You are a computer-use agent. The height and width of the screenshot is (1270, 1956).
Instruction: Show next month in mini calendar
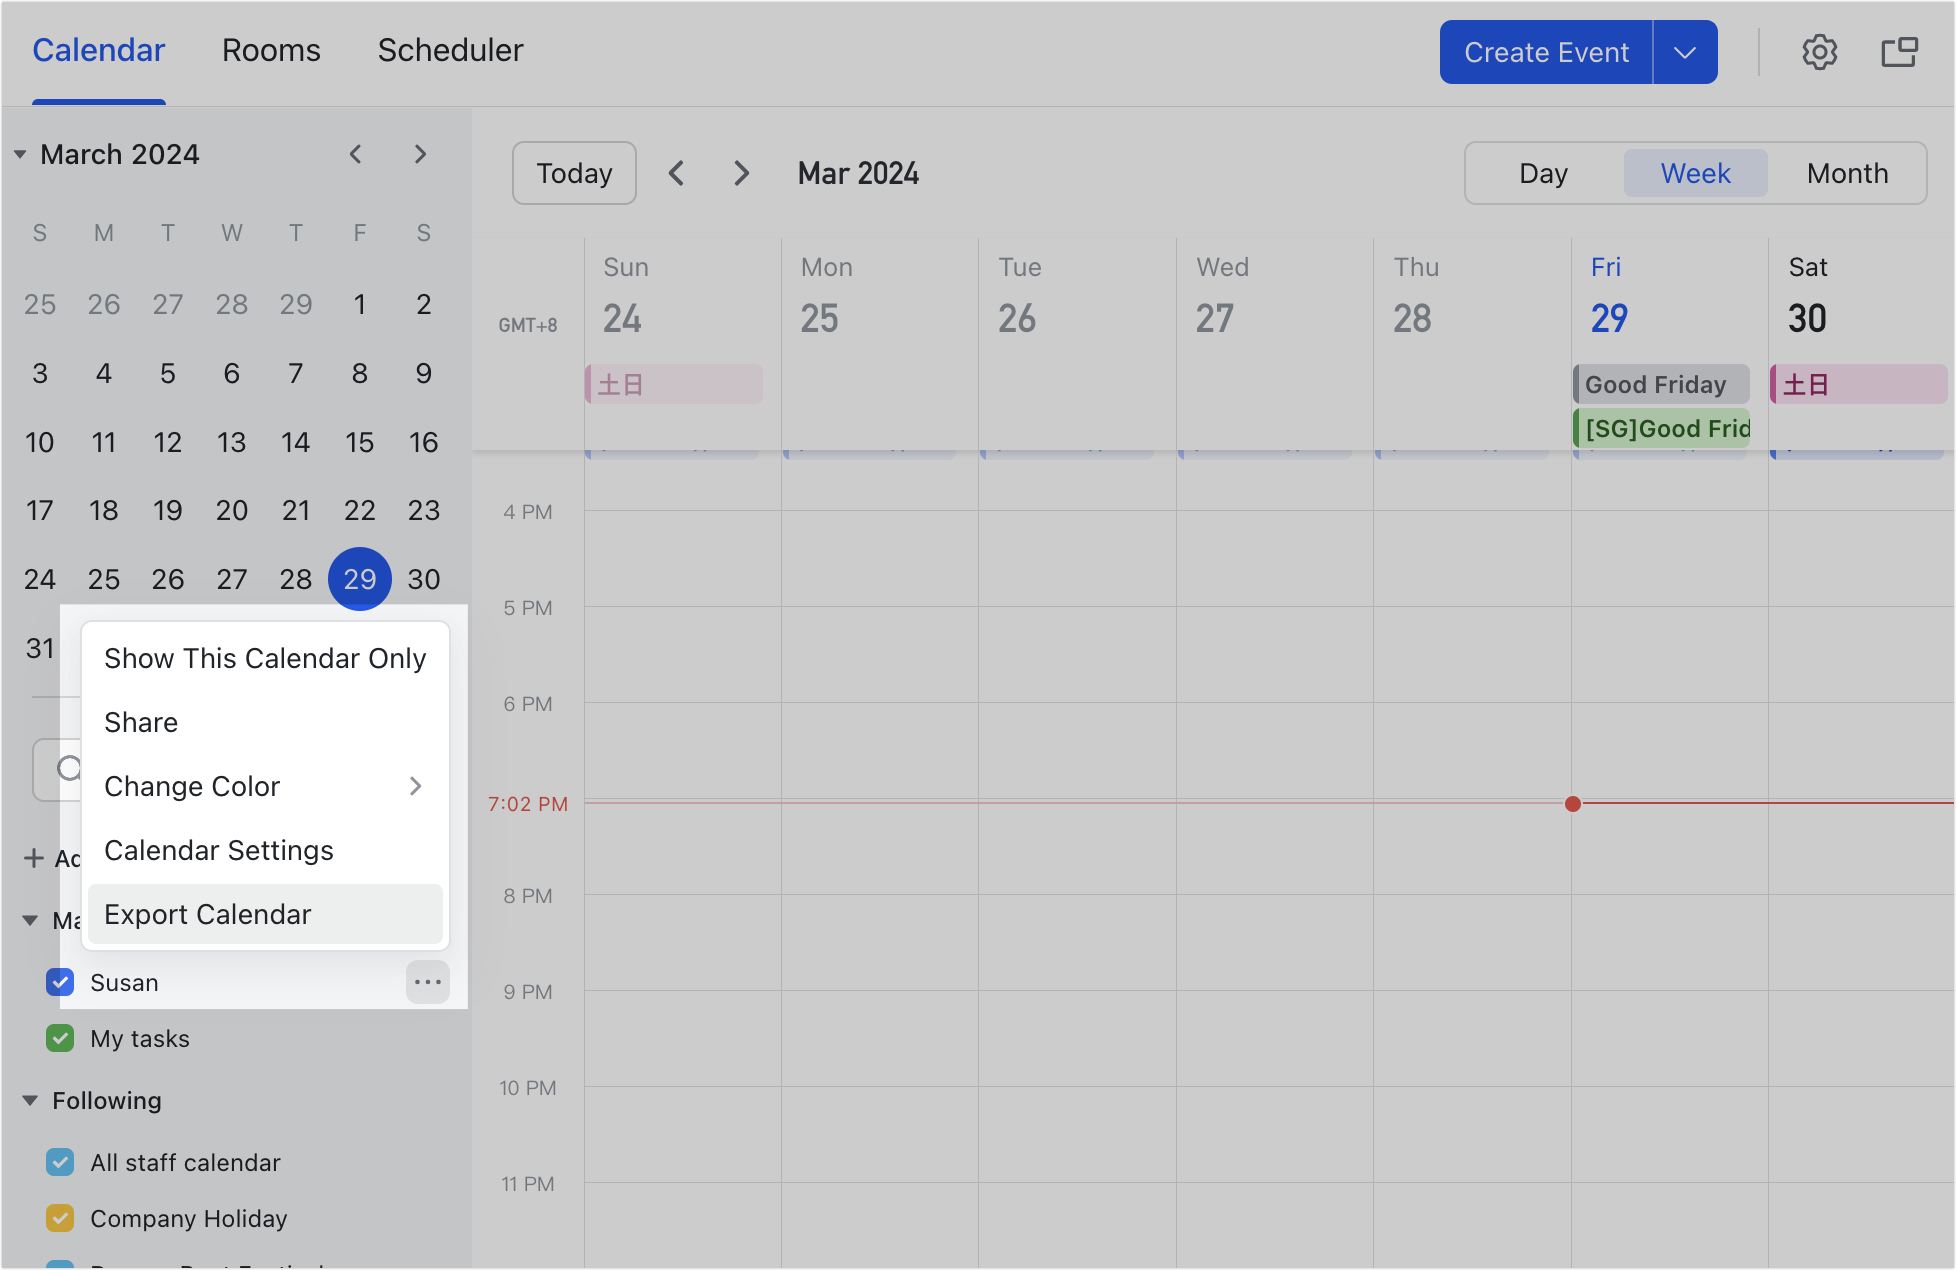[420, 154]
